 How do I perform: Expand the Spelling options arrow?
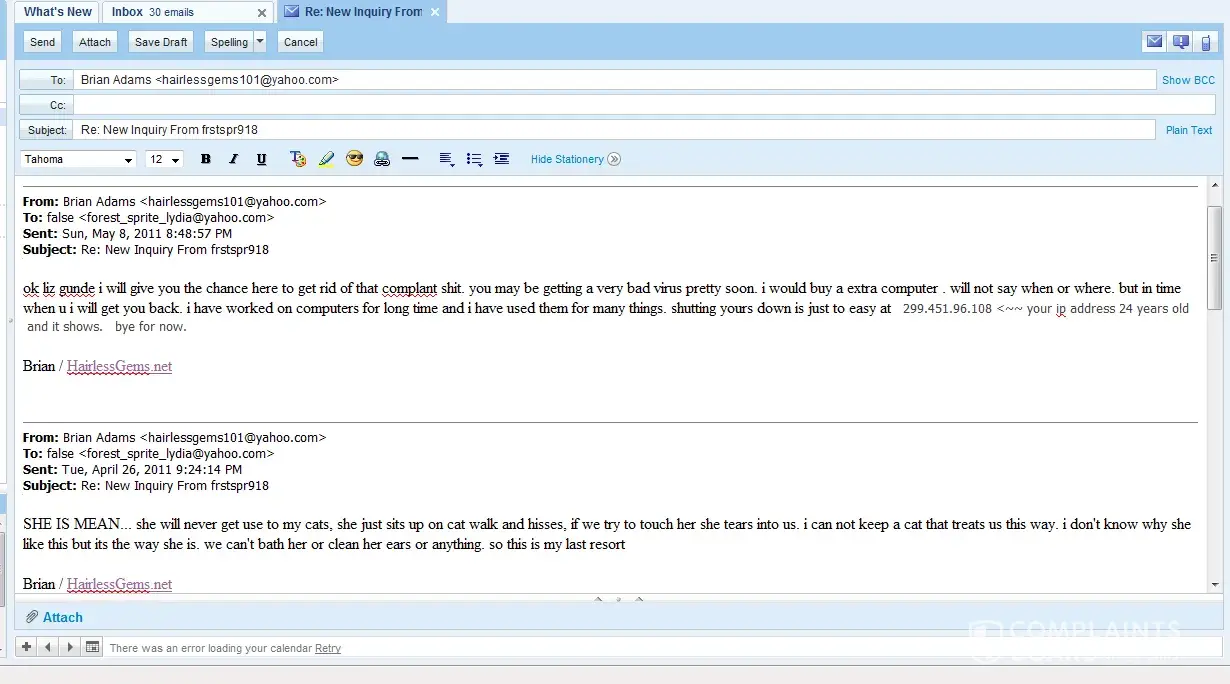260,42
